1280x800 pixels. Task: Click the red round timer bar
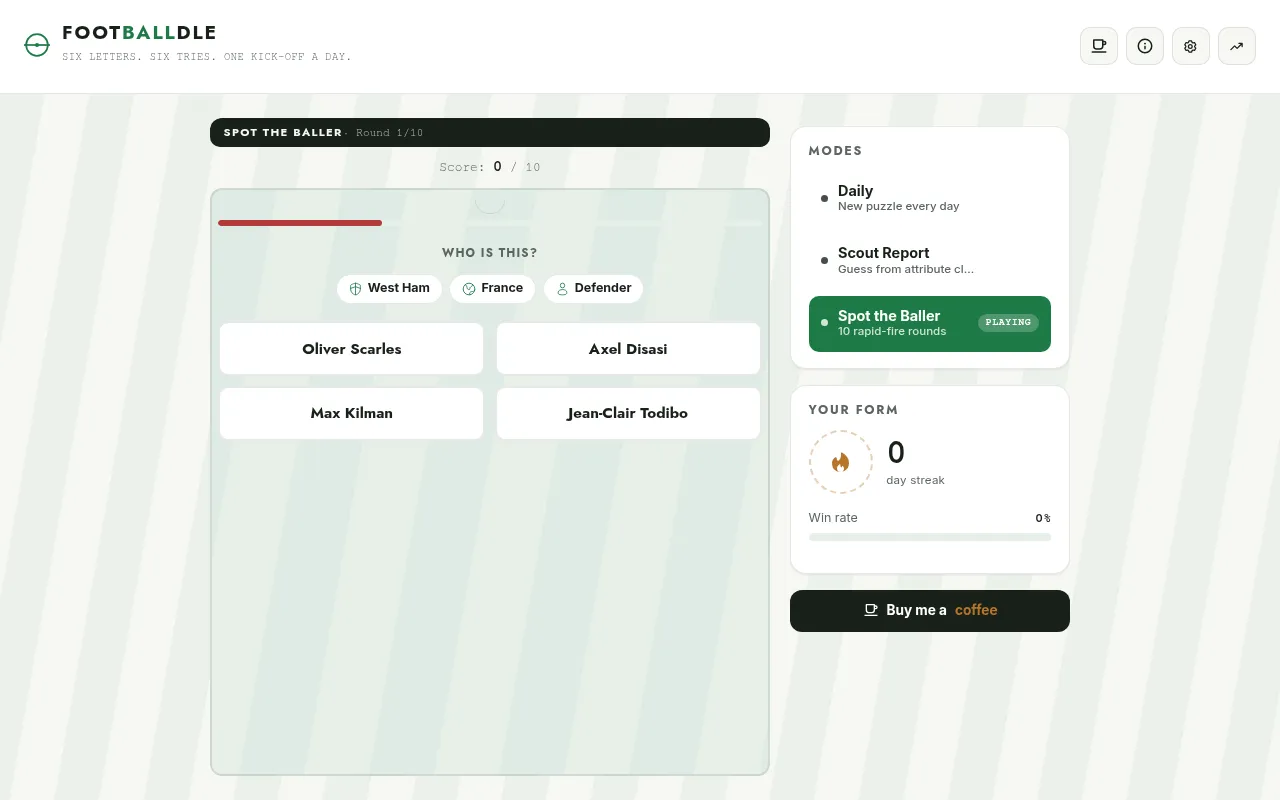300,223
